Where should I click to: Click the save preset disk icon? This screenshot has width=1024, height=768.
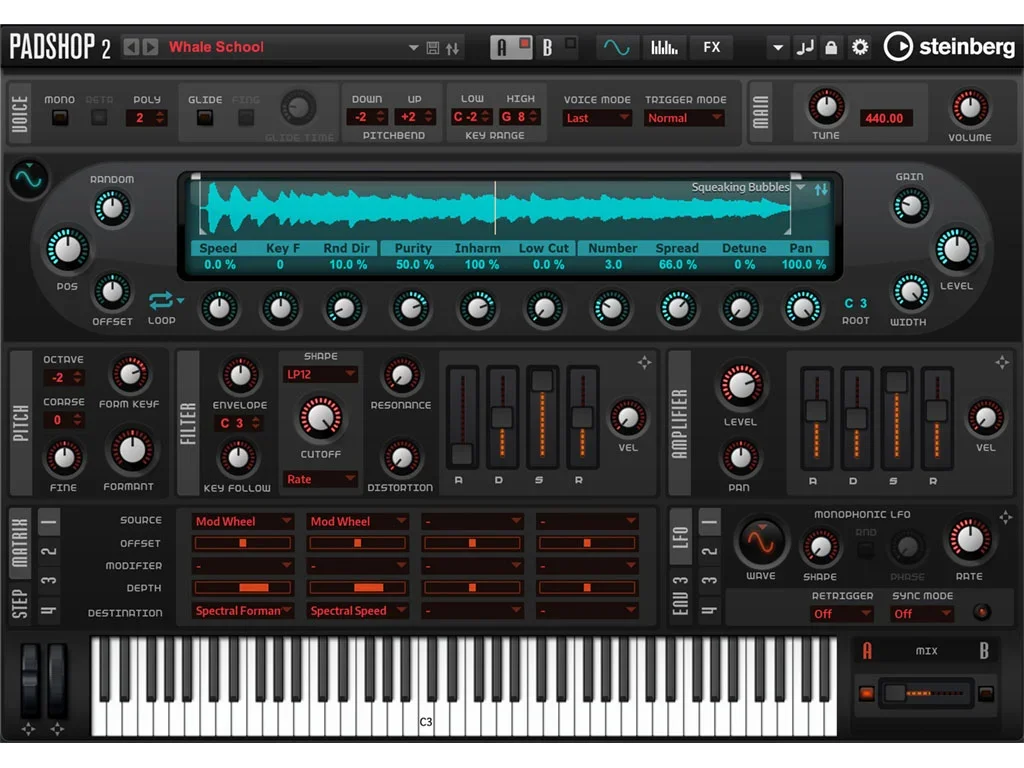433,47
